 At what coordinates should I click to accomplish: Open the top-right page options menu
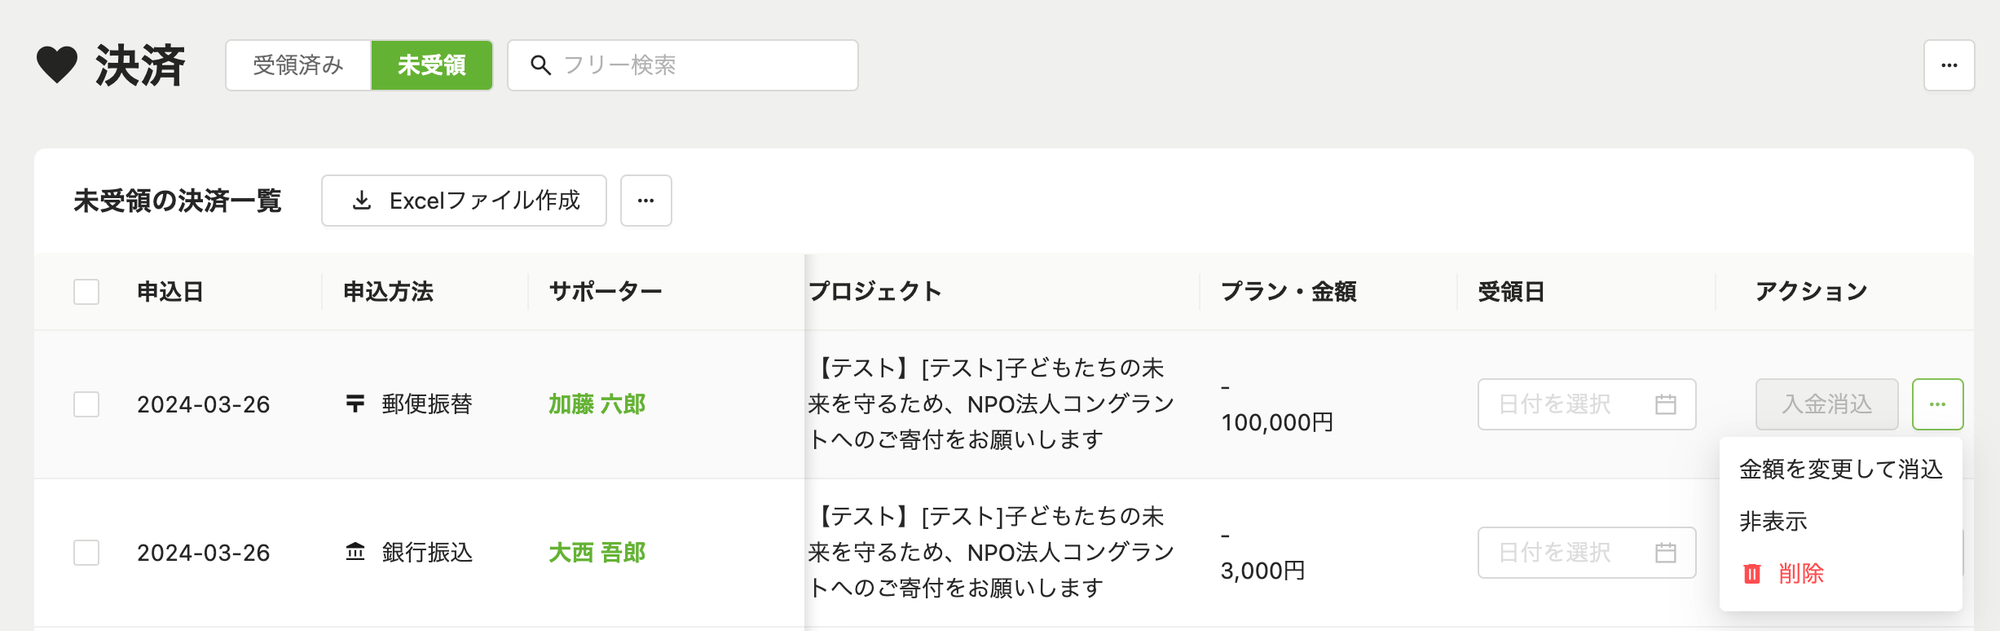coord(1949,65)
